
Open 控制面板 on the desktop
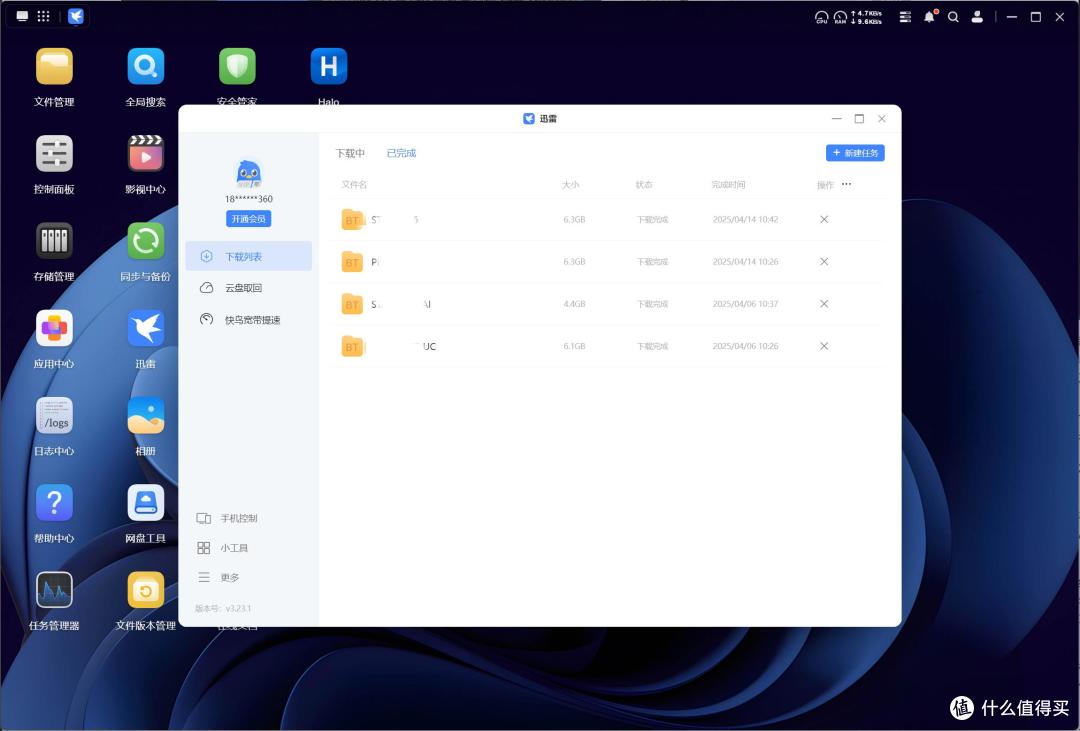click(54, 154)
